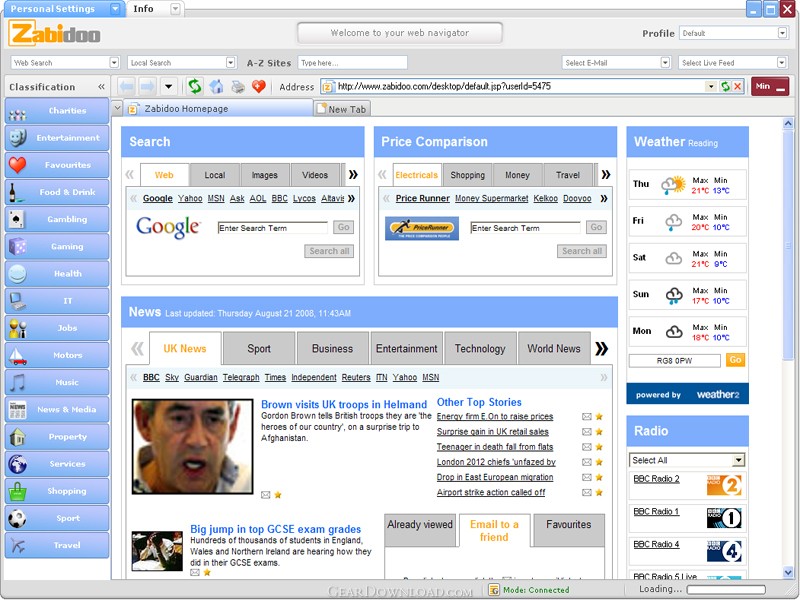Select the Health category
This screenshot has width=800, height=600.
pyautogui.click(x=57, y=273)
